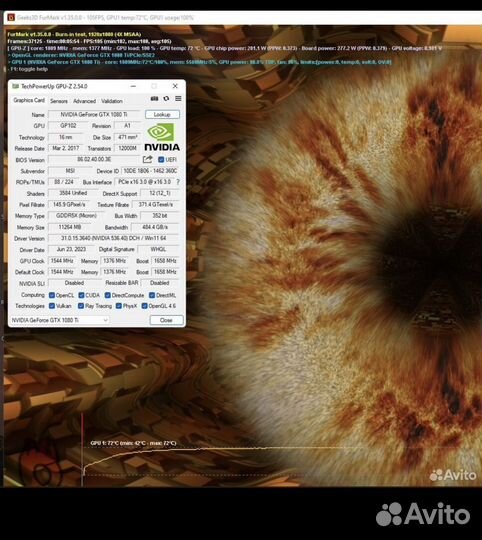Screen dimensions: 482x540
Task: Click the Subvendor value MSI
Action: click(70, 171)
